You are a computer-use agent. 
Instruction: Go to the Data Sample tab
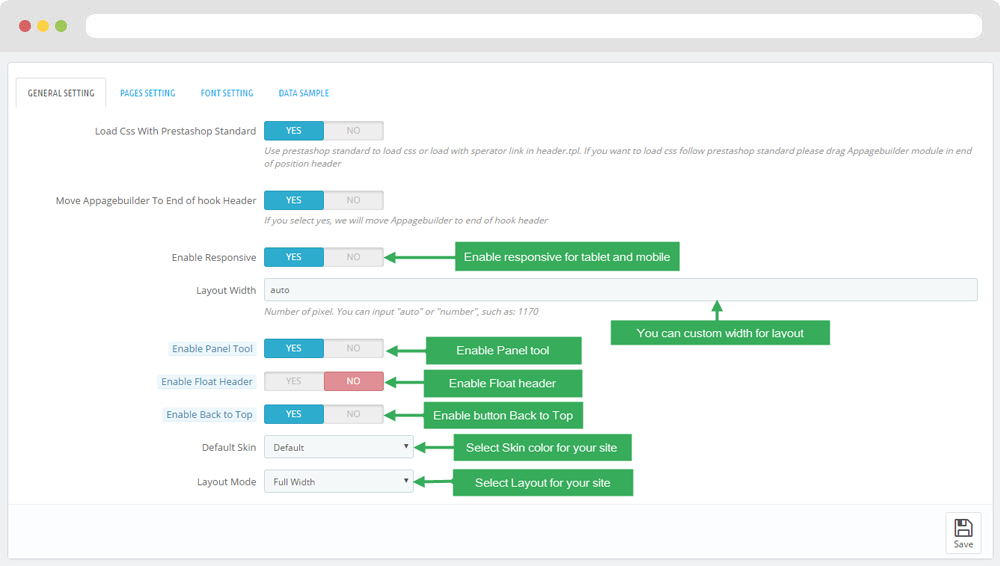point(303,93)
